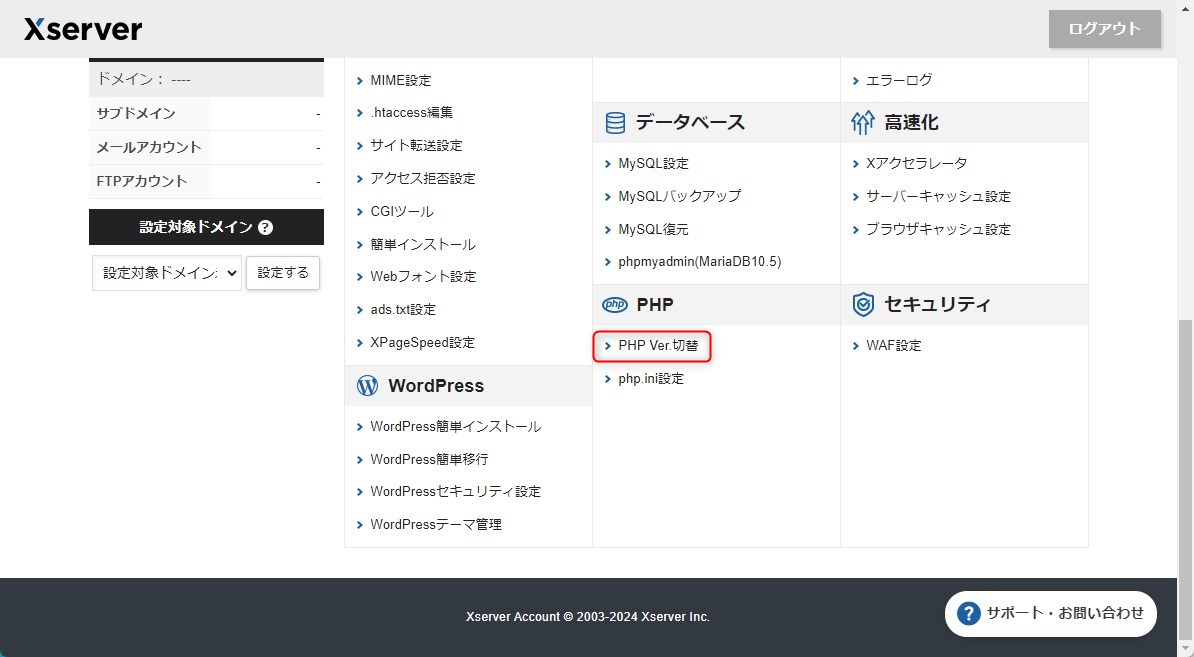Open WordPress簡単インストール

[x=456, y=425]
